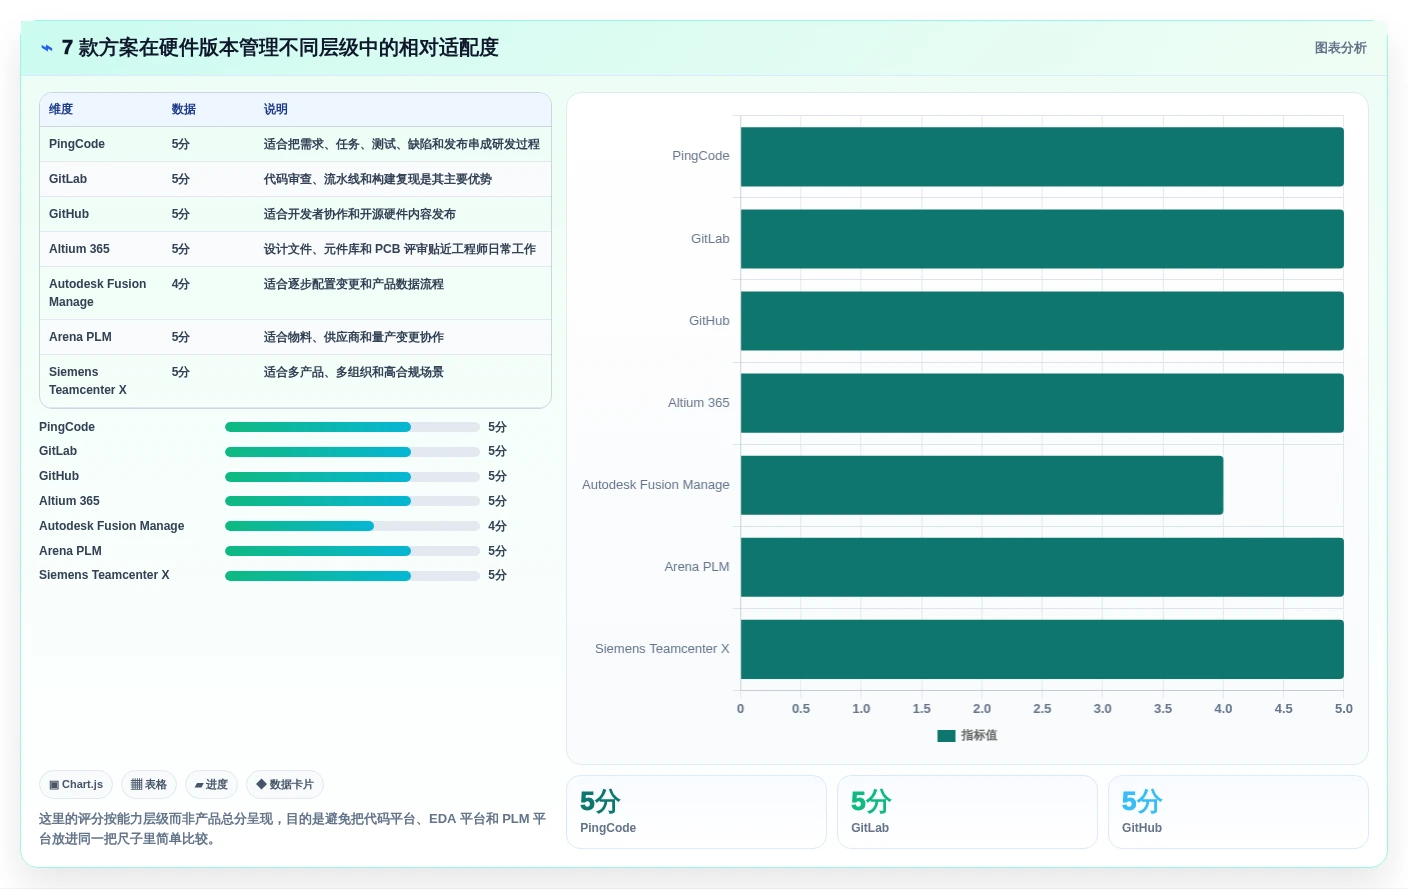Click the 4分 score in Autodesk table row
This screenshot has width=1408, height=889.
180,284
